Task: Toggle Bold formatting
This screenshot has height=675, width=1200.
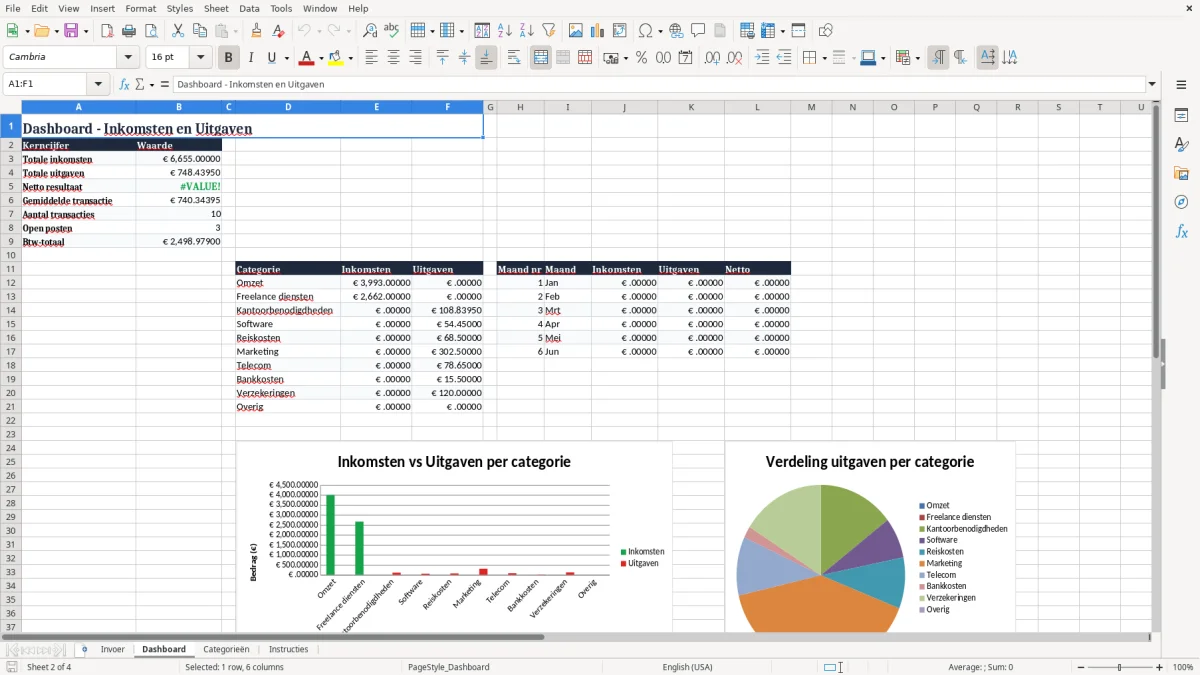Action: tap(229, 58)
